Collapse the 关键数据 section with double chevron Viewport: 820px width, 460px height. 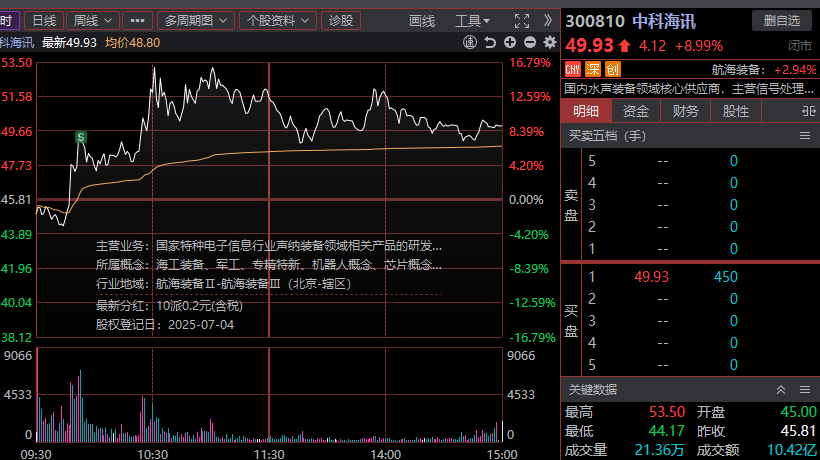[781, 389]
